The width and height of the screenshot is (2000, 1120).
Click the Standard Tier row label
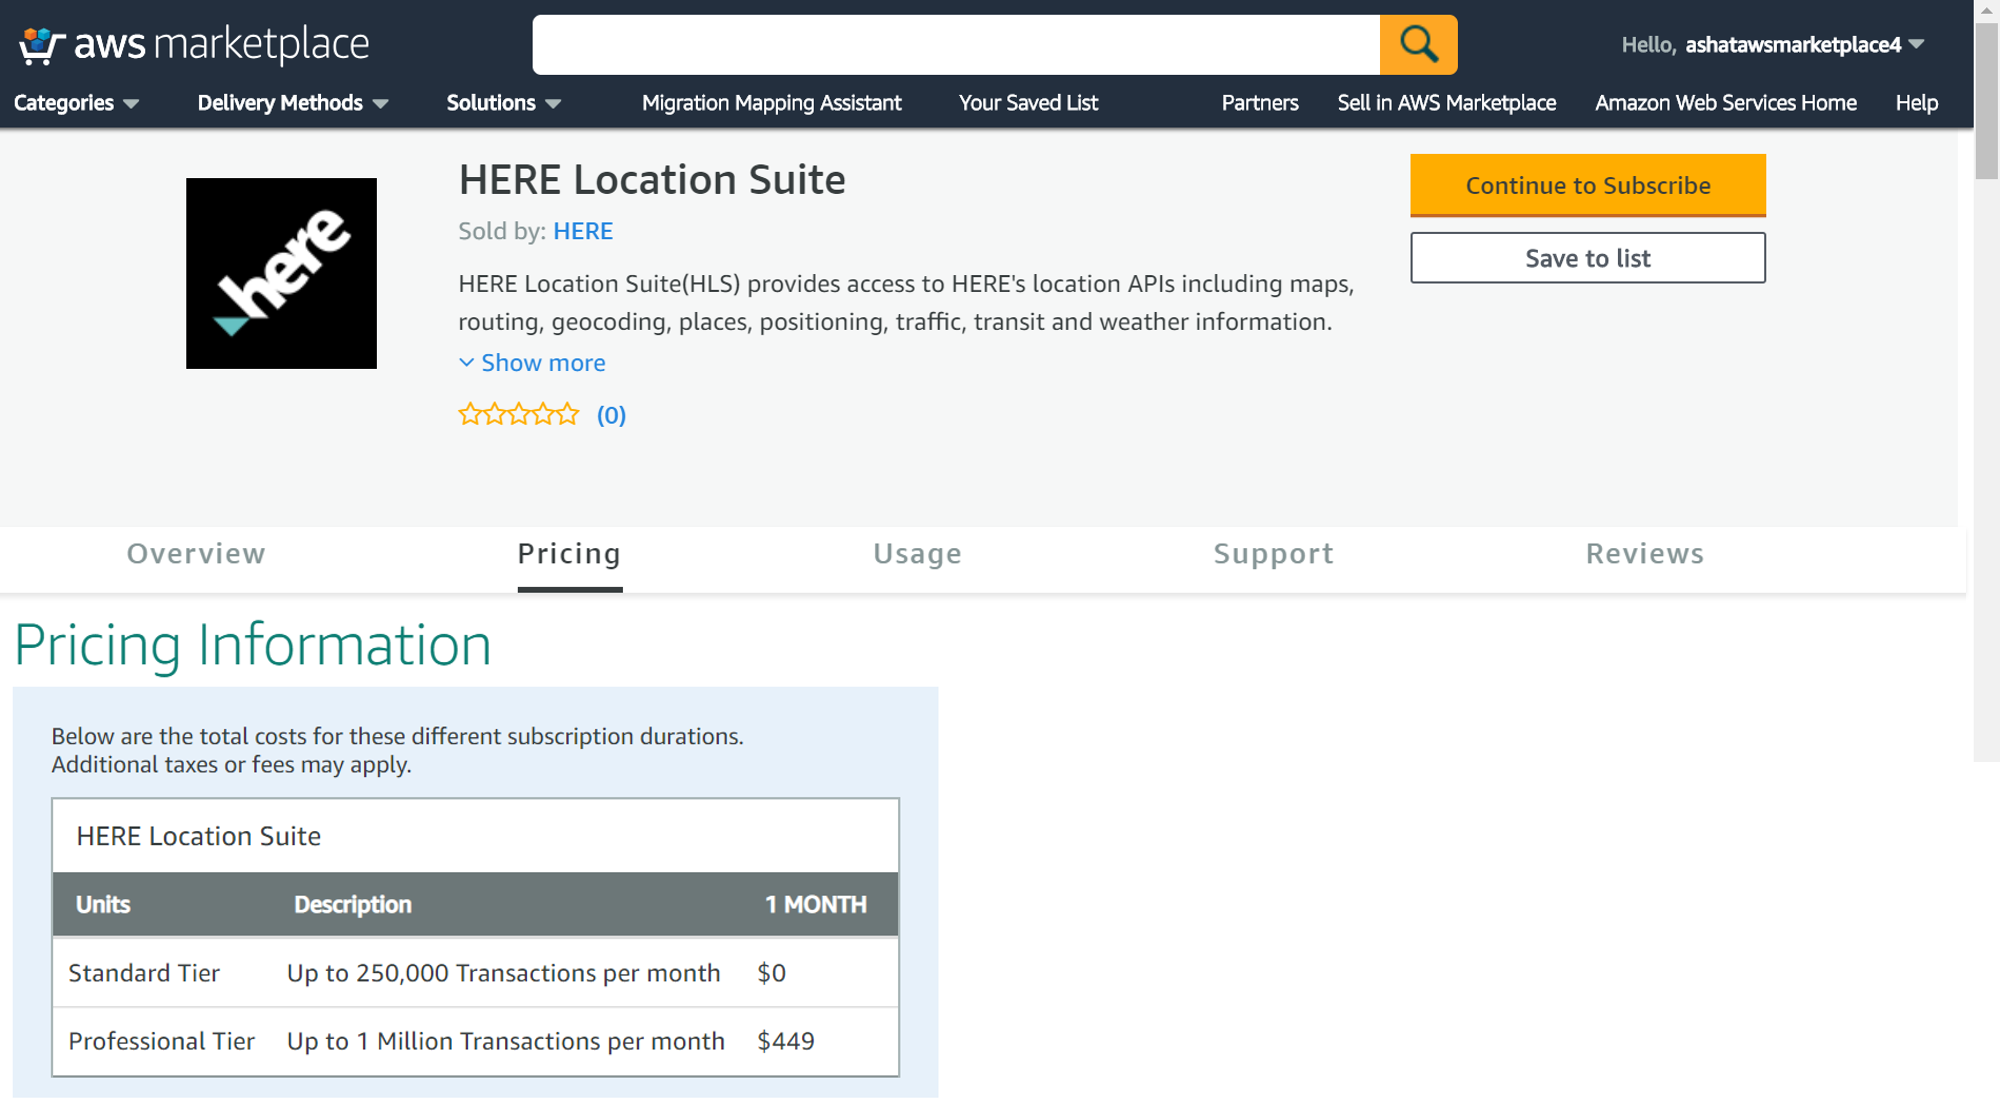(144, 973)
